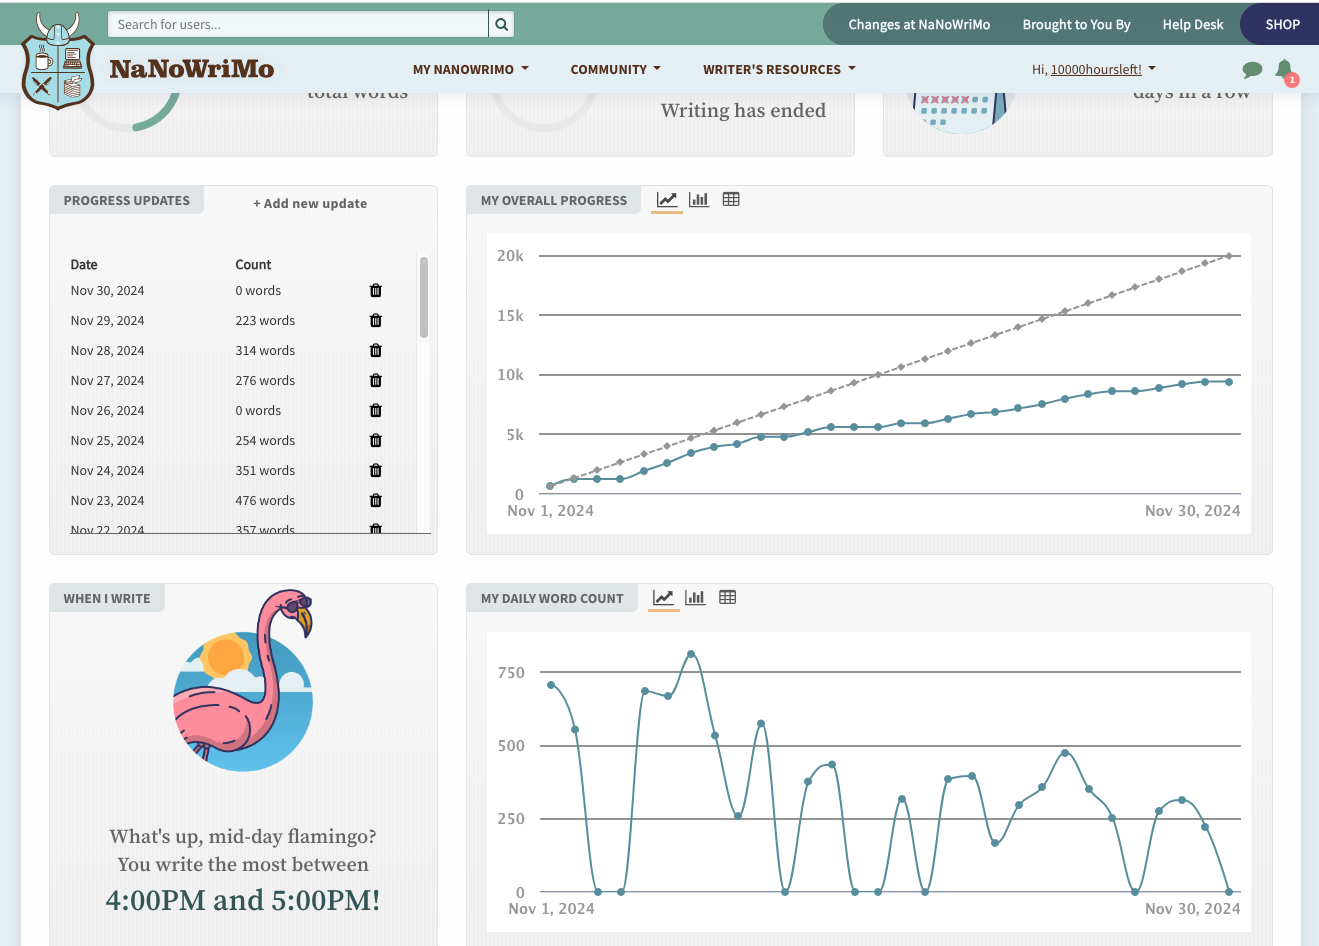This screenshot has width=1319, height=946.
Task: Focus the Search for users field
Action: click(298, 24)
